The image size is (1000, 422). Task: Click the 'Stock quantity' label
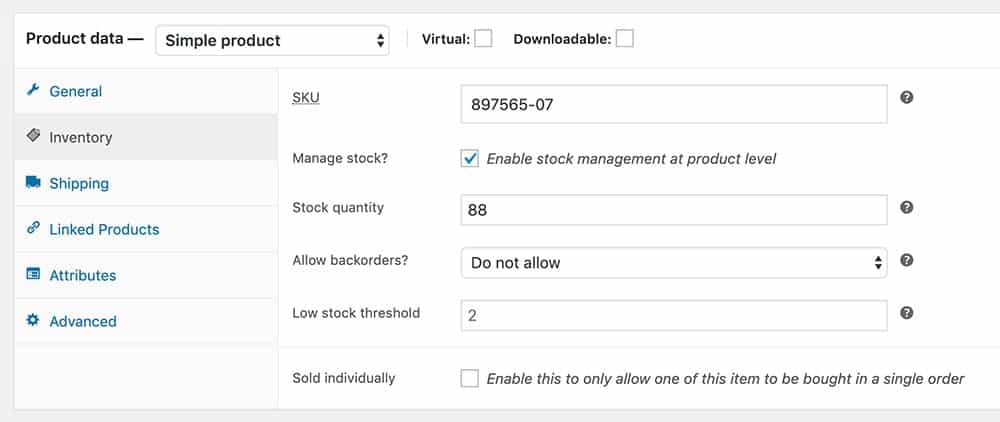tap(338, 208)
